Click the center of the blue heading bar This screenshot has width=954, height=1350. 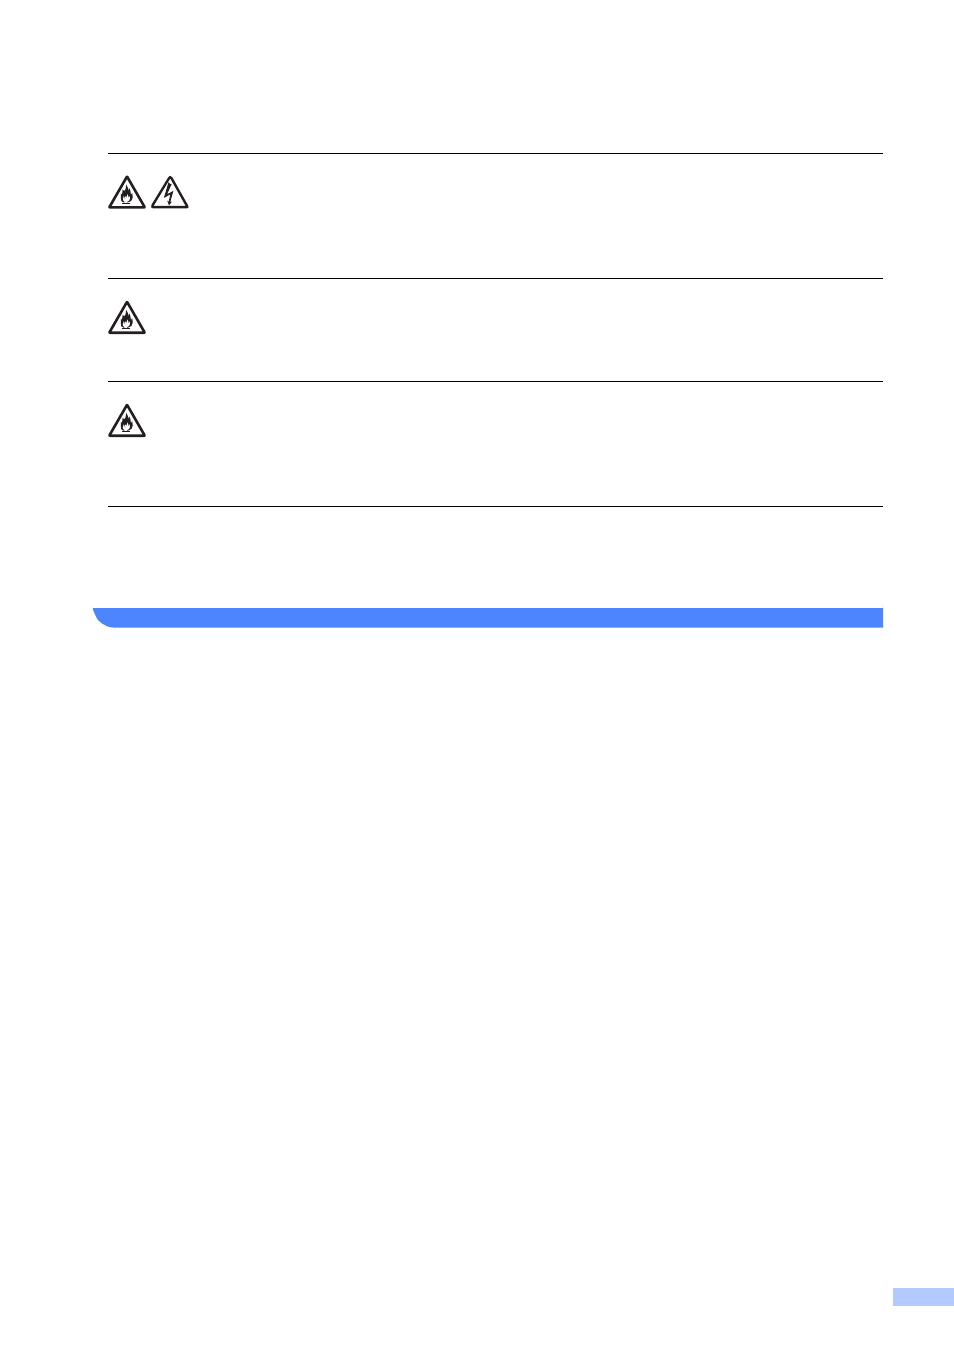click(x=488, y=617)
